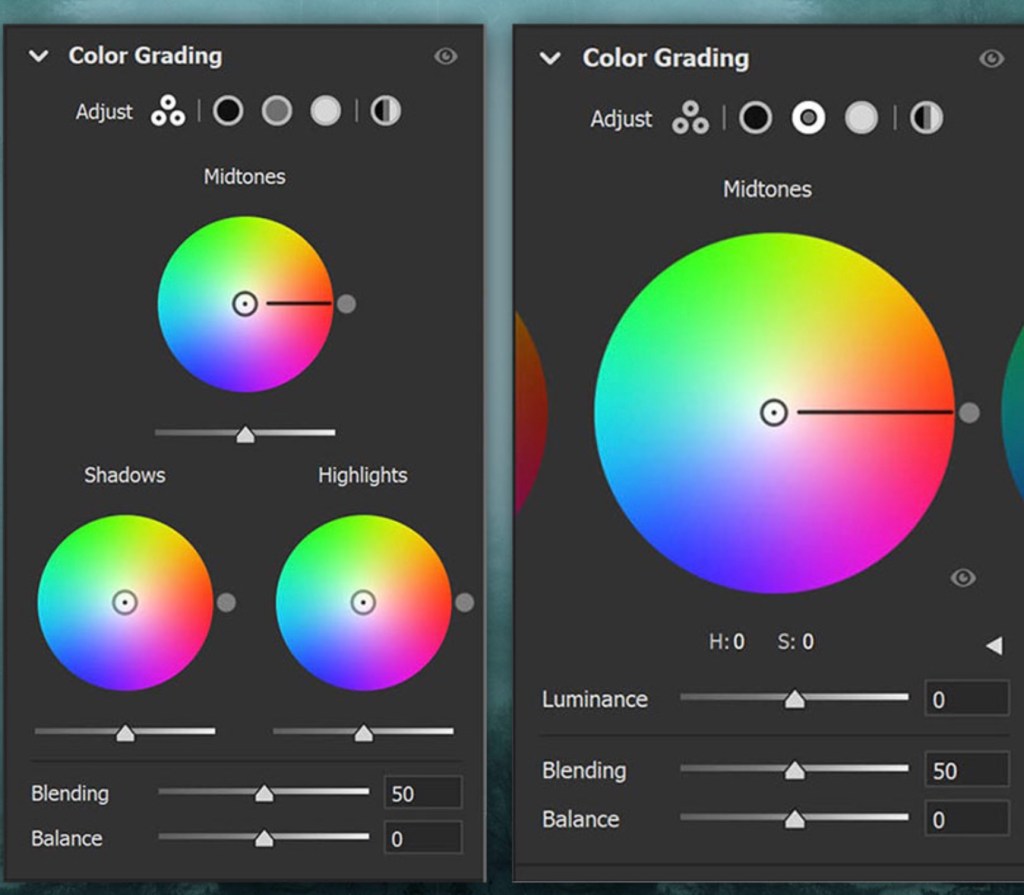Image resolution: width=1024 pixels, height=895 pixels.
Task: Select the Shadows adjust icon in the right panel
Action: pyautogui.click(x=756, y=119)
